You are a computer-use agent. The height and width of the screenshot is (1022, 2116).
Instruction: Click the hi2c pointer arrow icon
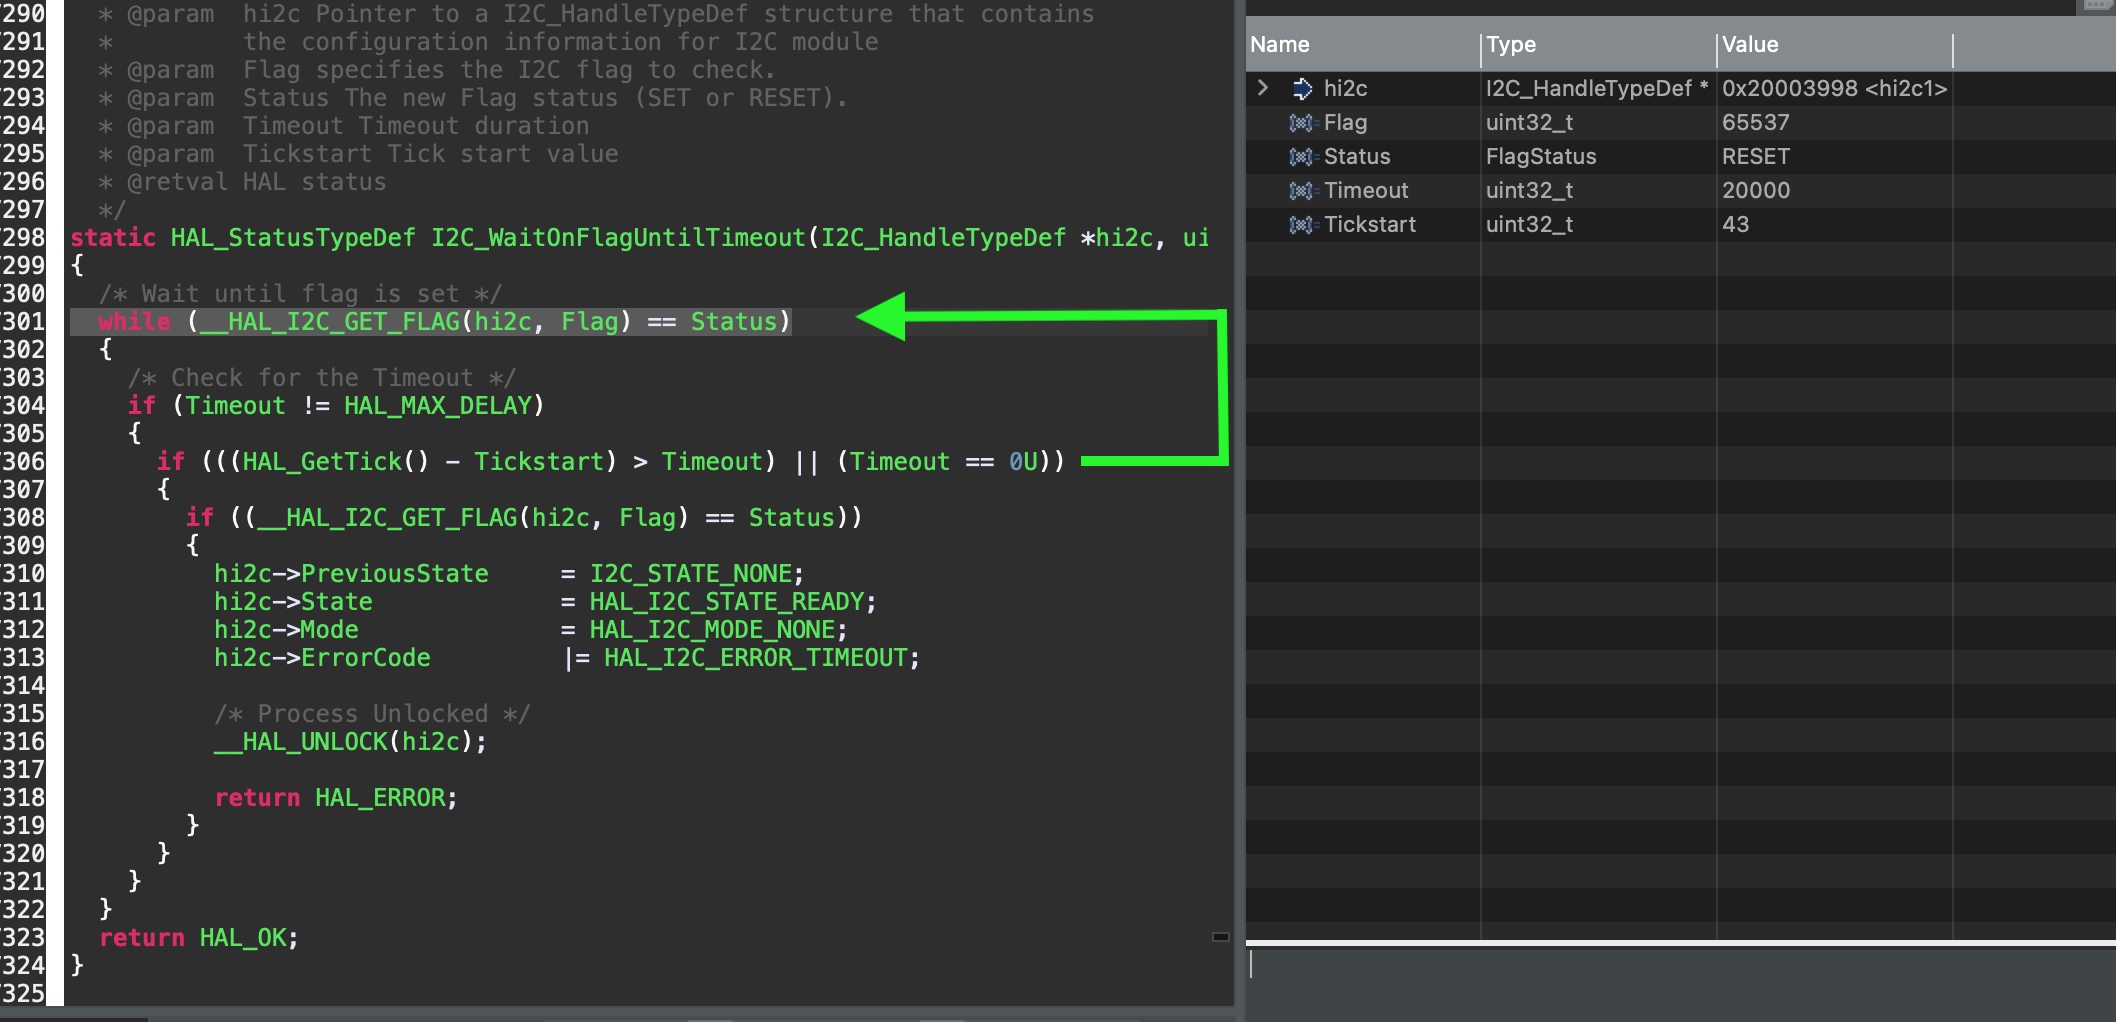coord(1301,89)
